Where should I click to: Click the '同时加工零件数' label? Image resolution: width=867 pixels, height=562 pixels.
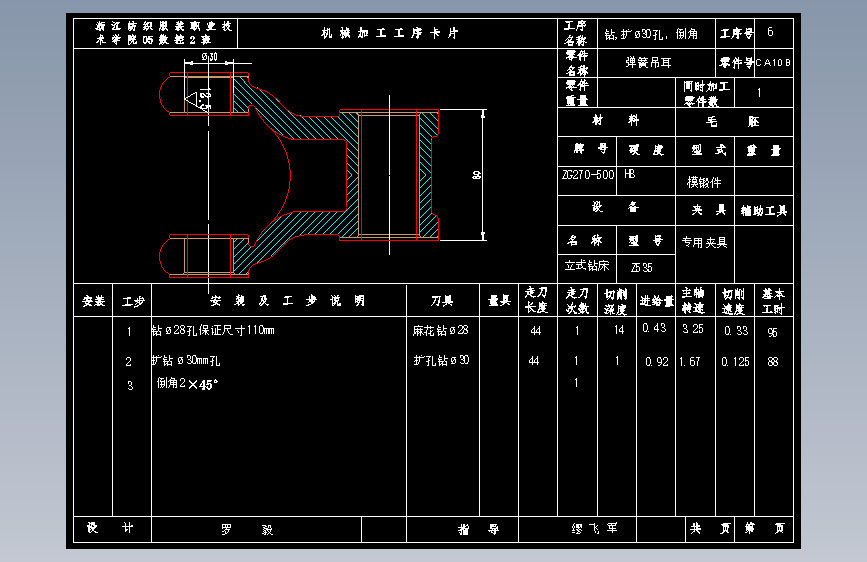(706, 93)
